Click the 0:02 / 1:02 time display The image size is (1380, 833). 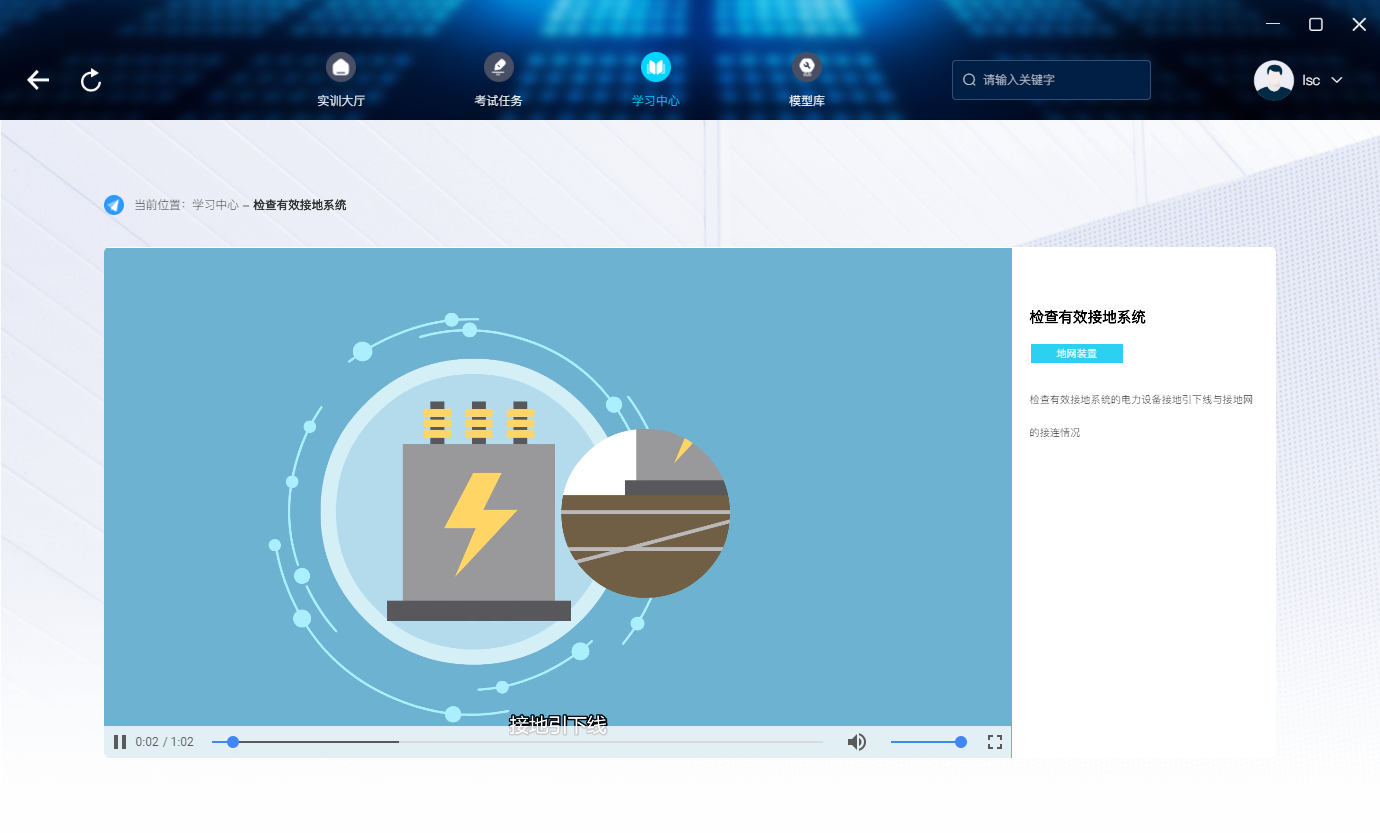(165, 742)
